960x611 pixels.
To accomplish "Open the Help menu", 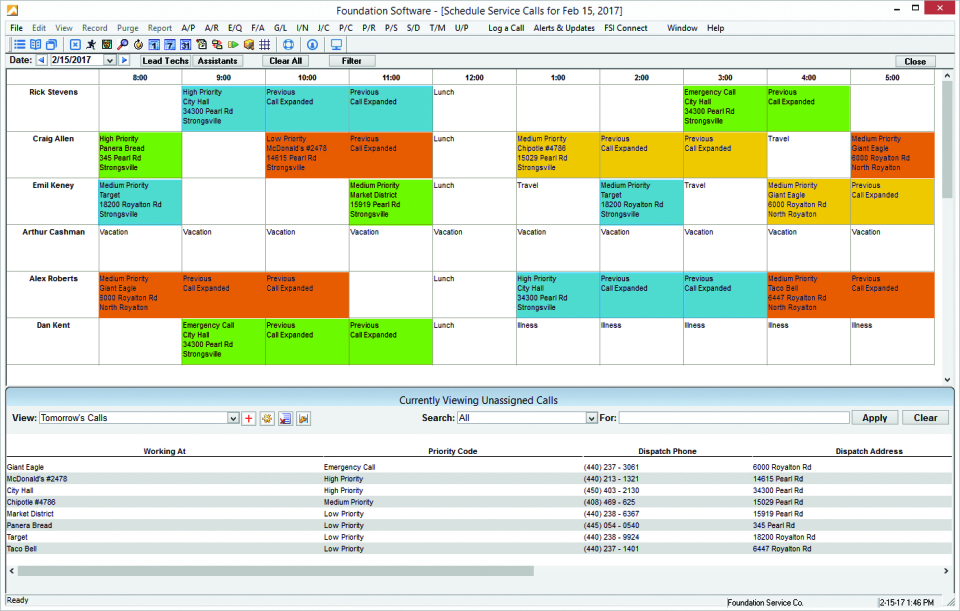I will pos(716,28).
